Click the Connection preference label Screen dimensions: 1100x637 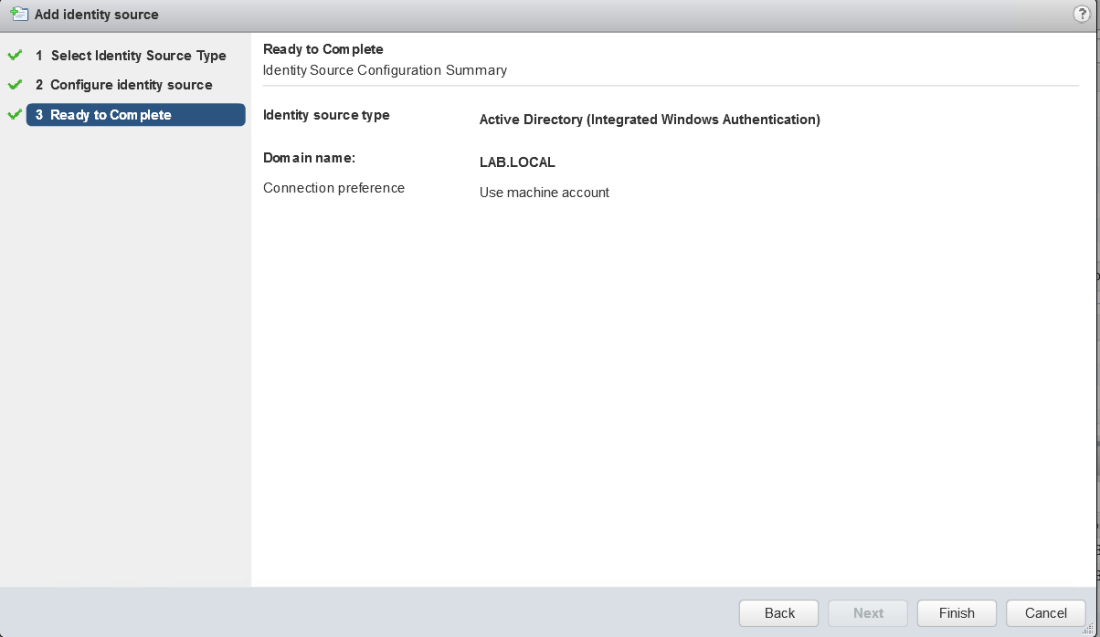[x=333, y=188]
